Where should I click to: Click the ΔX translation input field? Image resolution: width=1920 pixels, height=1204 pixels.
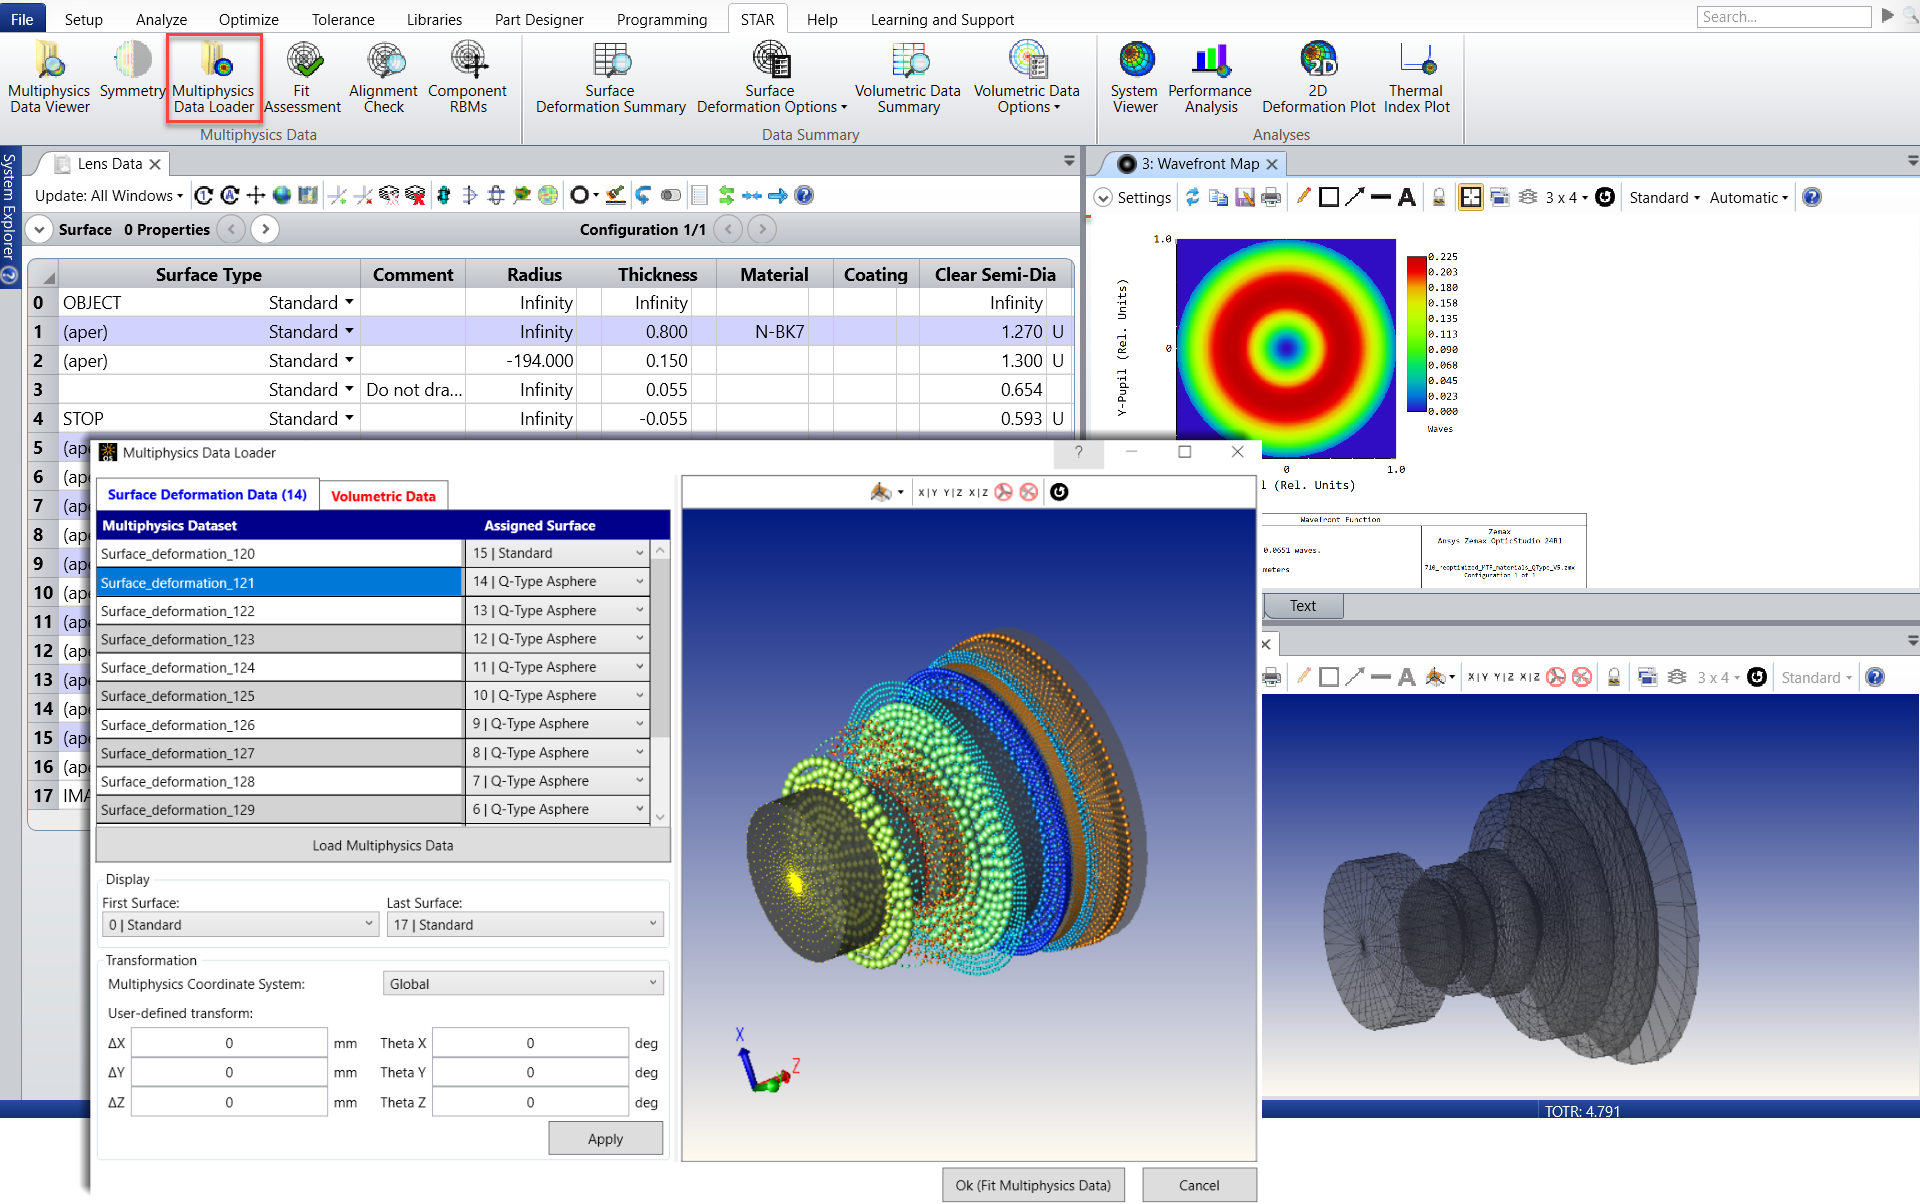click(229, 1043)
